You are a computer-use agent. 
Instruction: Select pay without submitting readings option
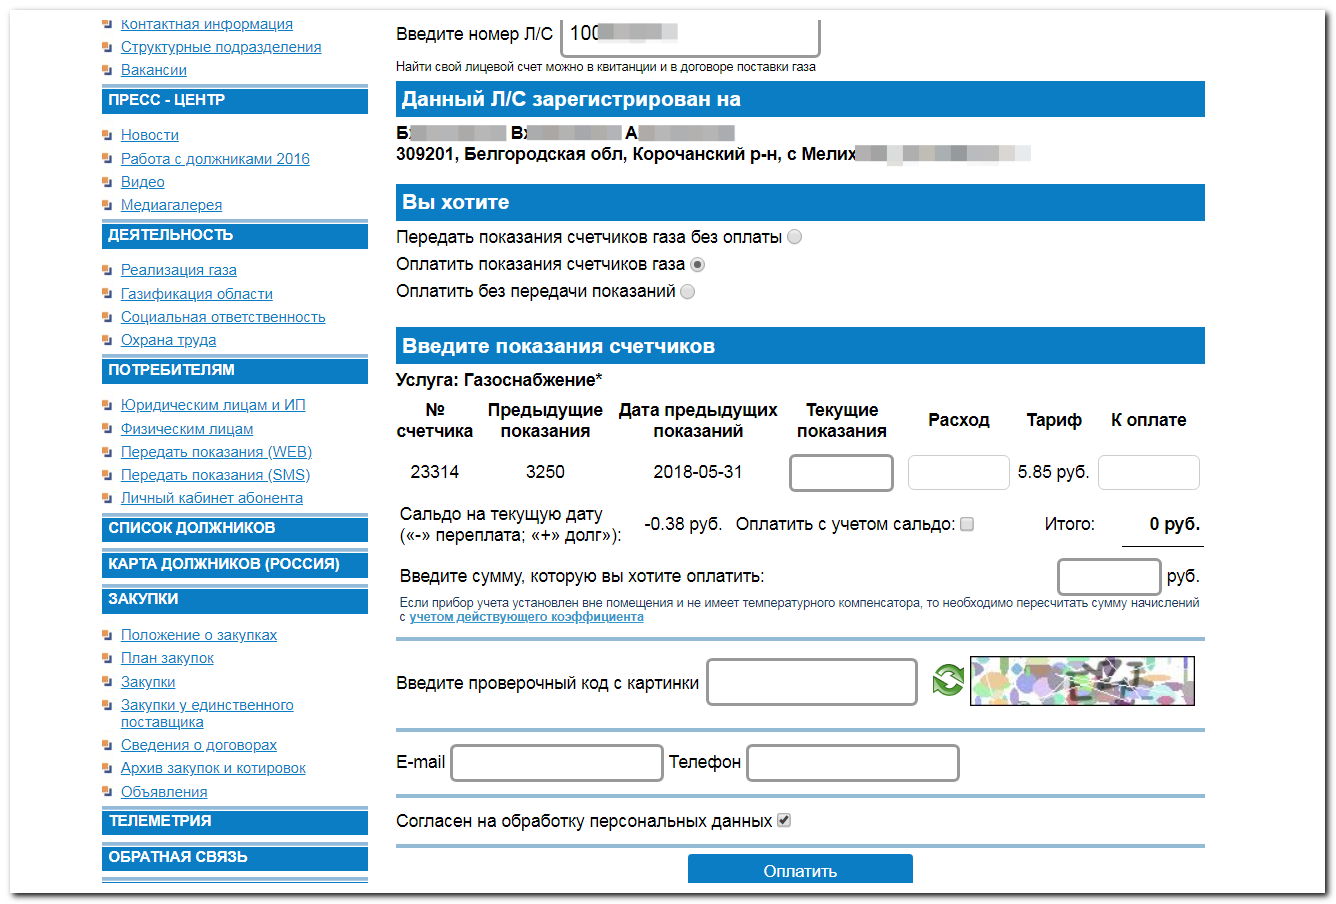[687, 291]
